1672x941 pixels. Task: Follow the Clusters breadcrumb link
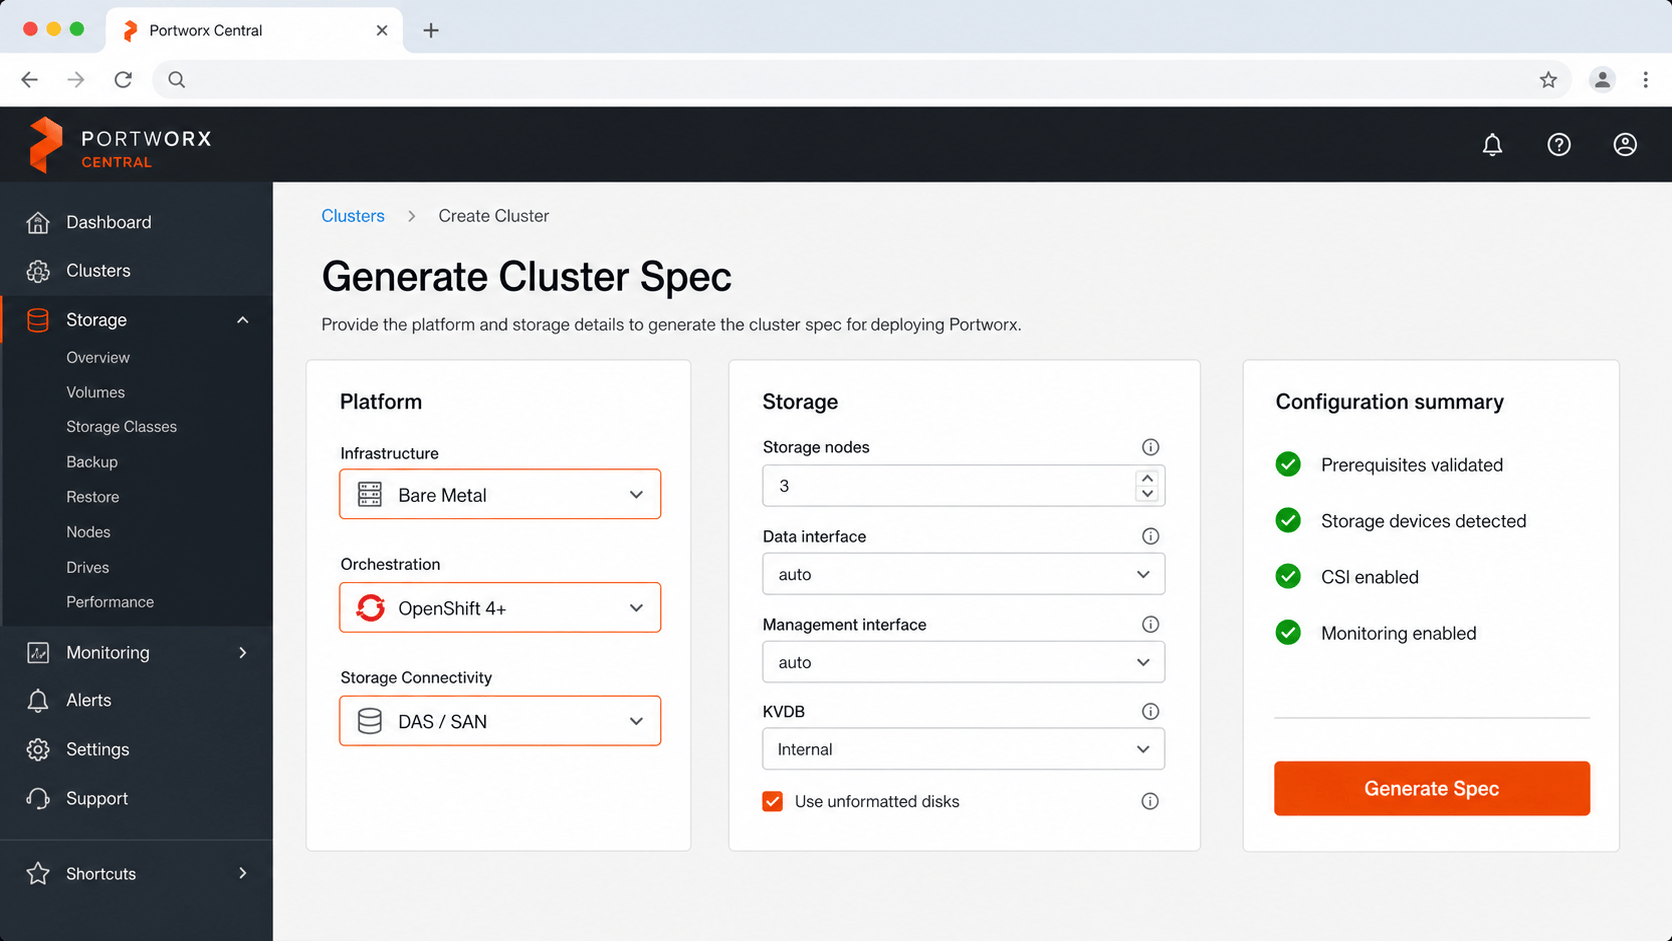[353, 216]
